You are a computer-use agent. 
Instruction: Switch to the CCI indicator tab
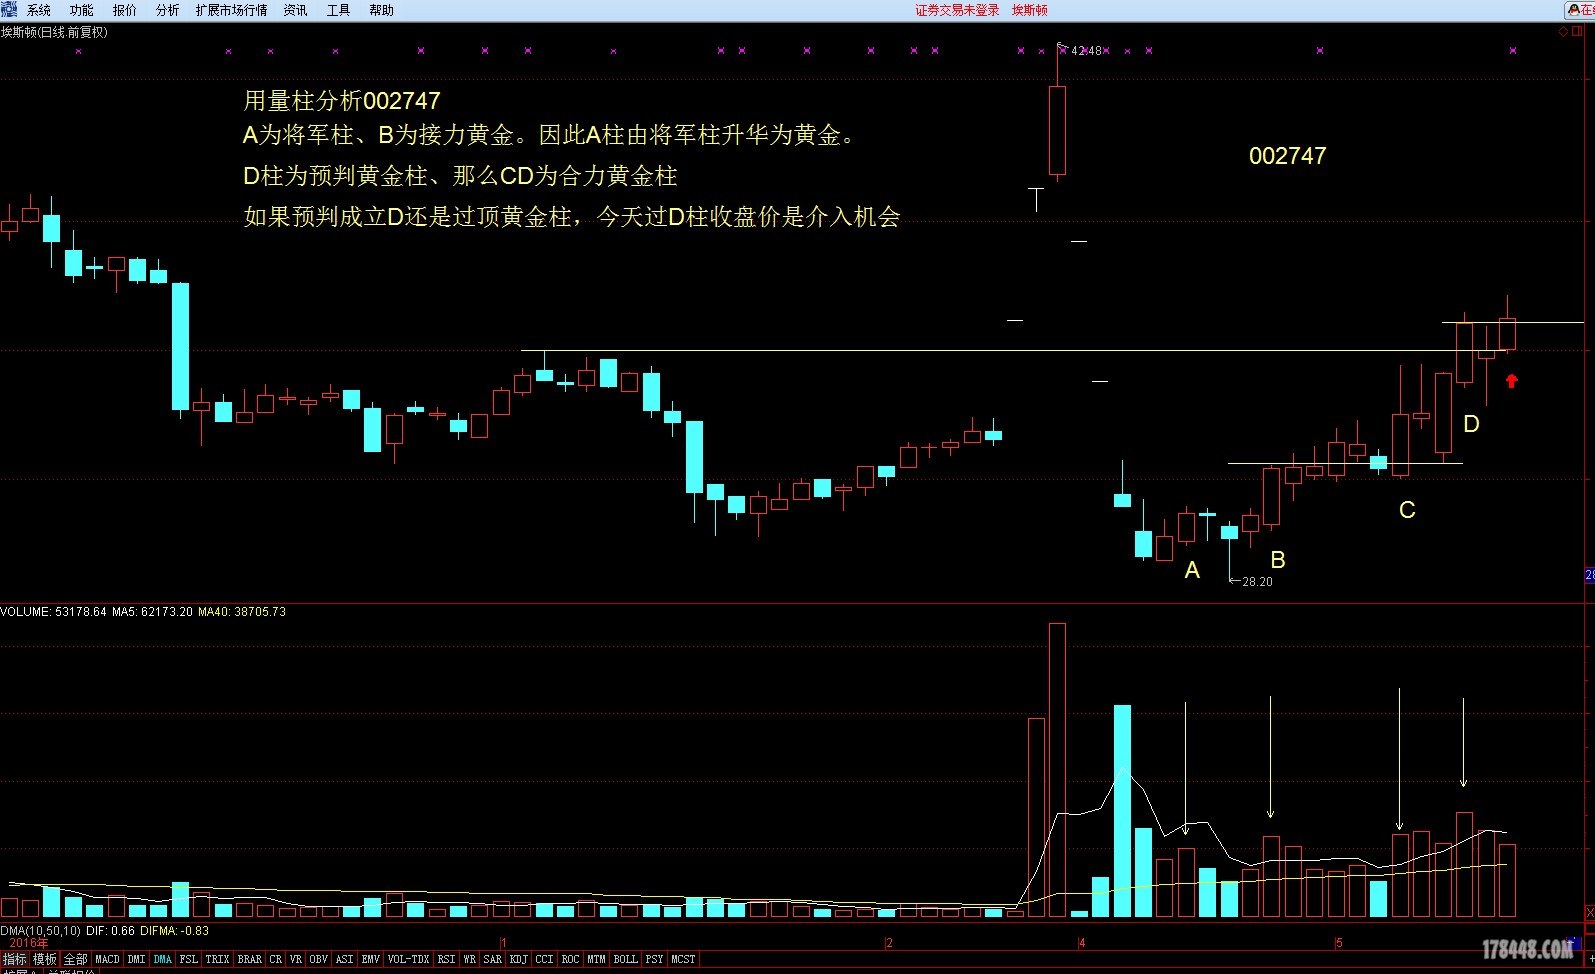click(545, 959)
